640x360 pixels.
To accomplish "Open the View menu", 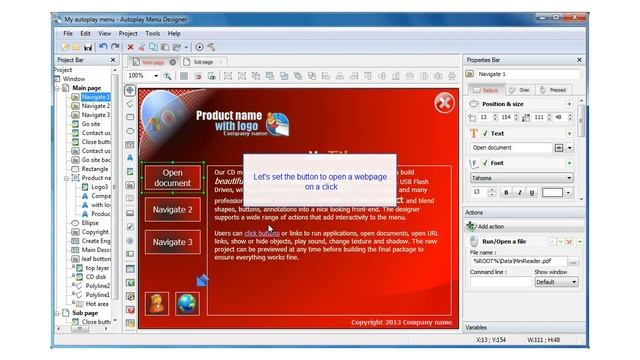I will coord(104,33).
